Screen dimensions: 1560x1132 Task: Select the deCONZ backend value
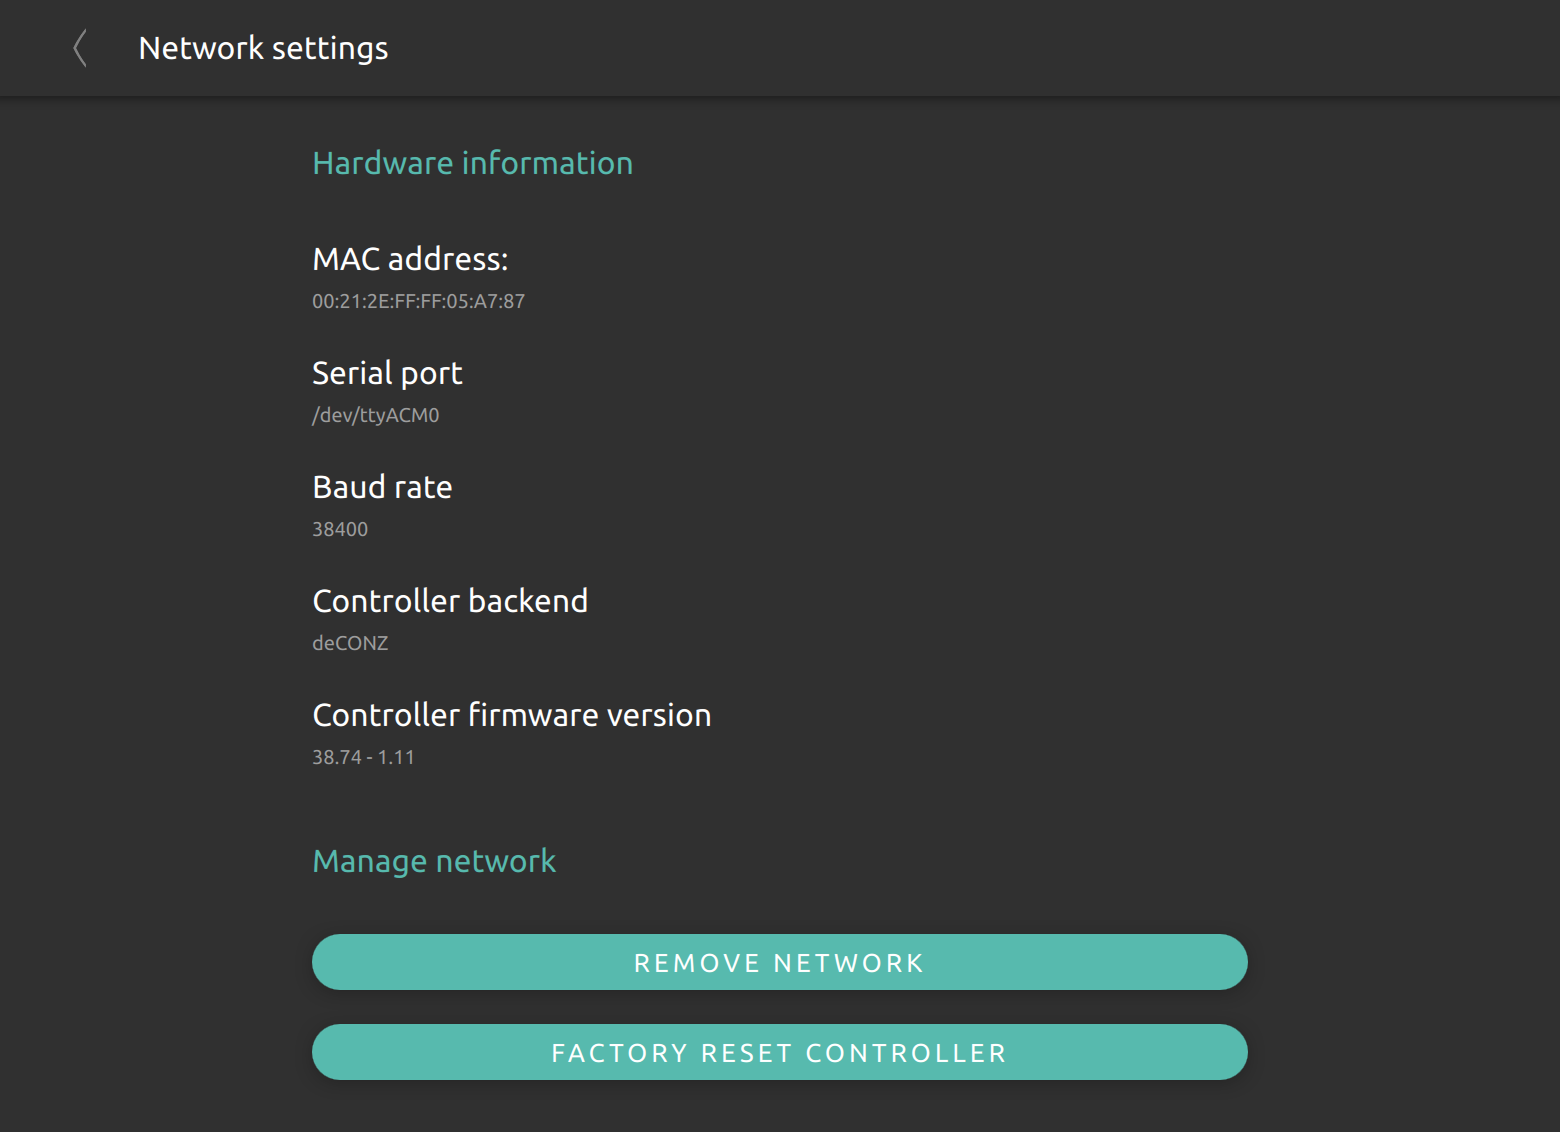(350, 643)
